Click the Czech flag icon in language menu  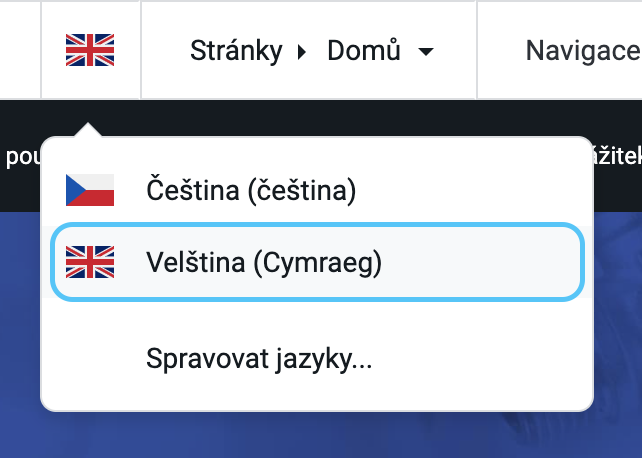(x=90, y=190)
